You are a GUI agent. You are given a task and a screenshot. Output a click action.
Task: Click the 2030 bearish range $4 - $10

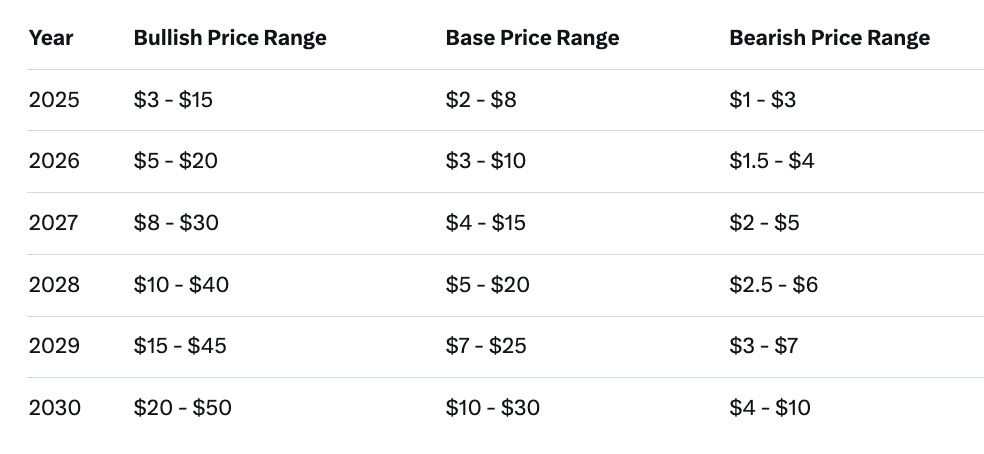[x=770, y=408]
